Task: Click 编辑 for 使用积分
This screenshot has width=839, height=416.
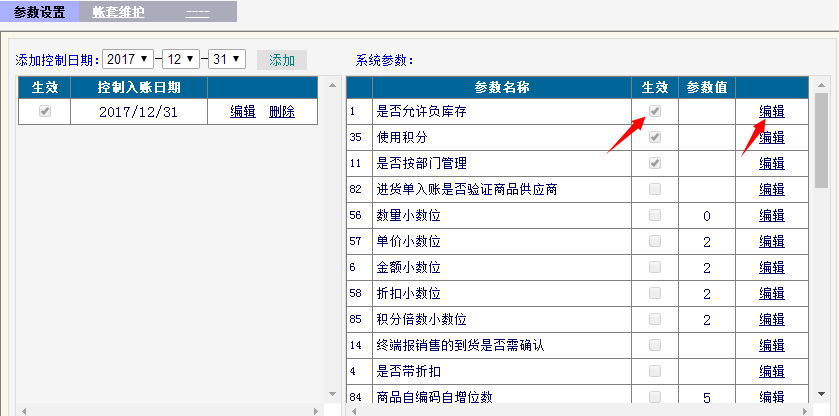Action: coord(772,138)
